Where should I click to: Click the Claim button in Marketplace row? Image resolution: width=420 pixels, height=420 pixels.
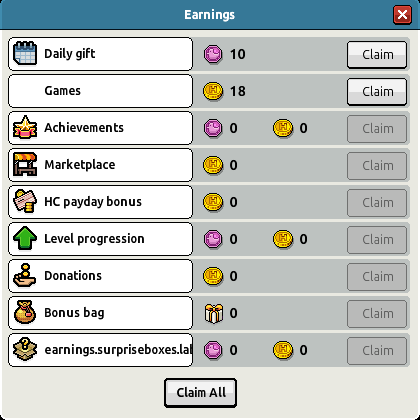377,166
